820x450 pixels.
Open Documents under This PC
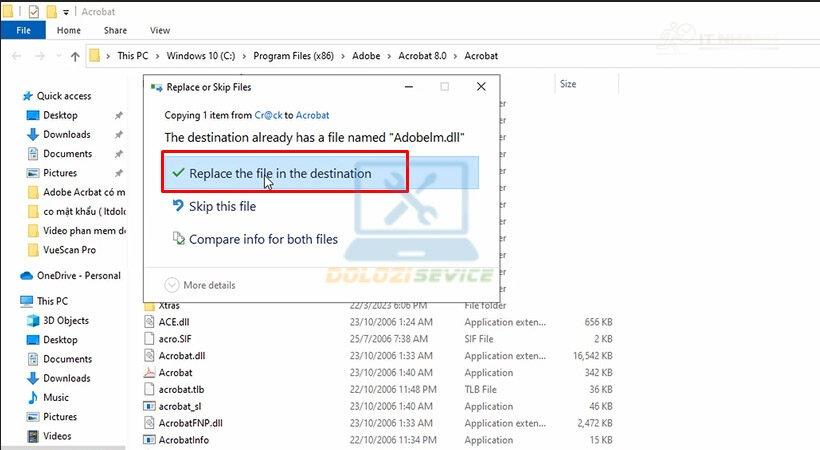67,359
